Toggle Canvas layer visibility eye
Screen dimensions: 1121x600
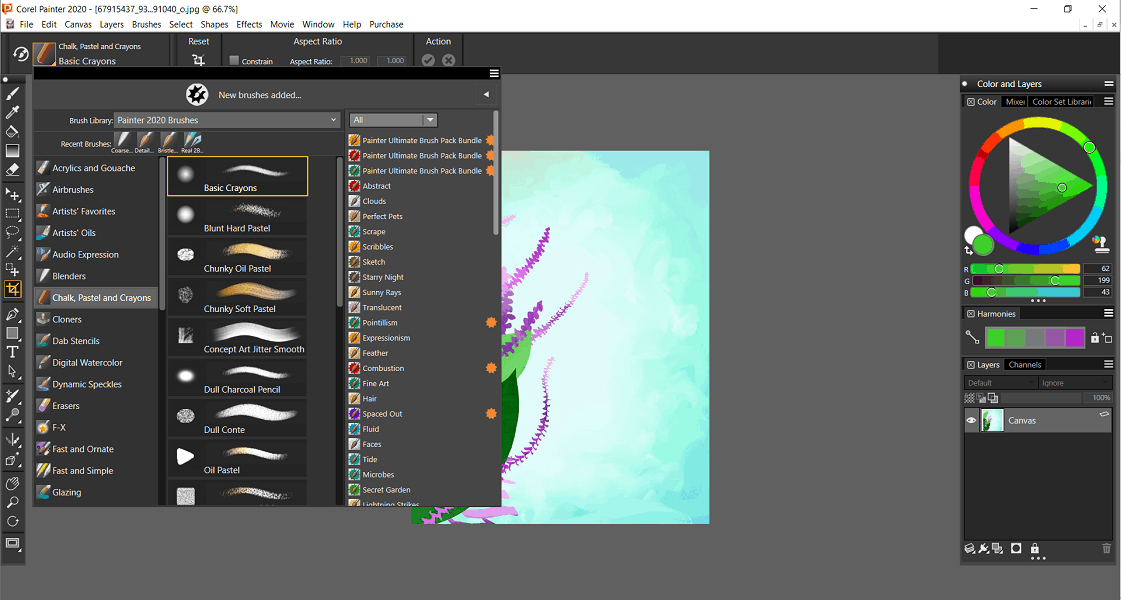click(971, 421)
